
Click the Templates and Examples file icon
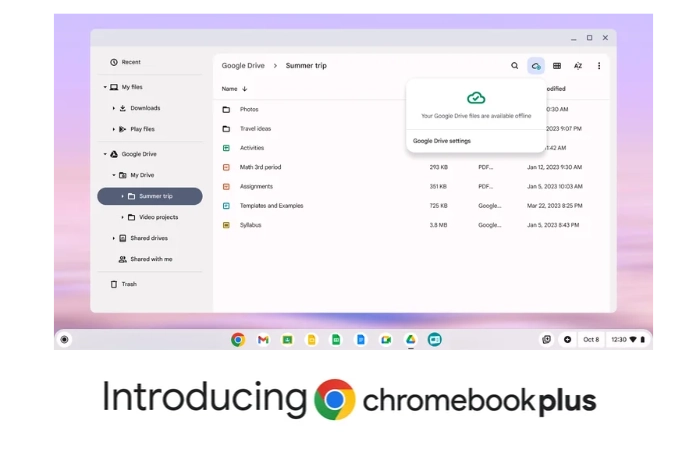[x=226, y=206]
